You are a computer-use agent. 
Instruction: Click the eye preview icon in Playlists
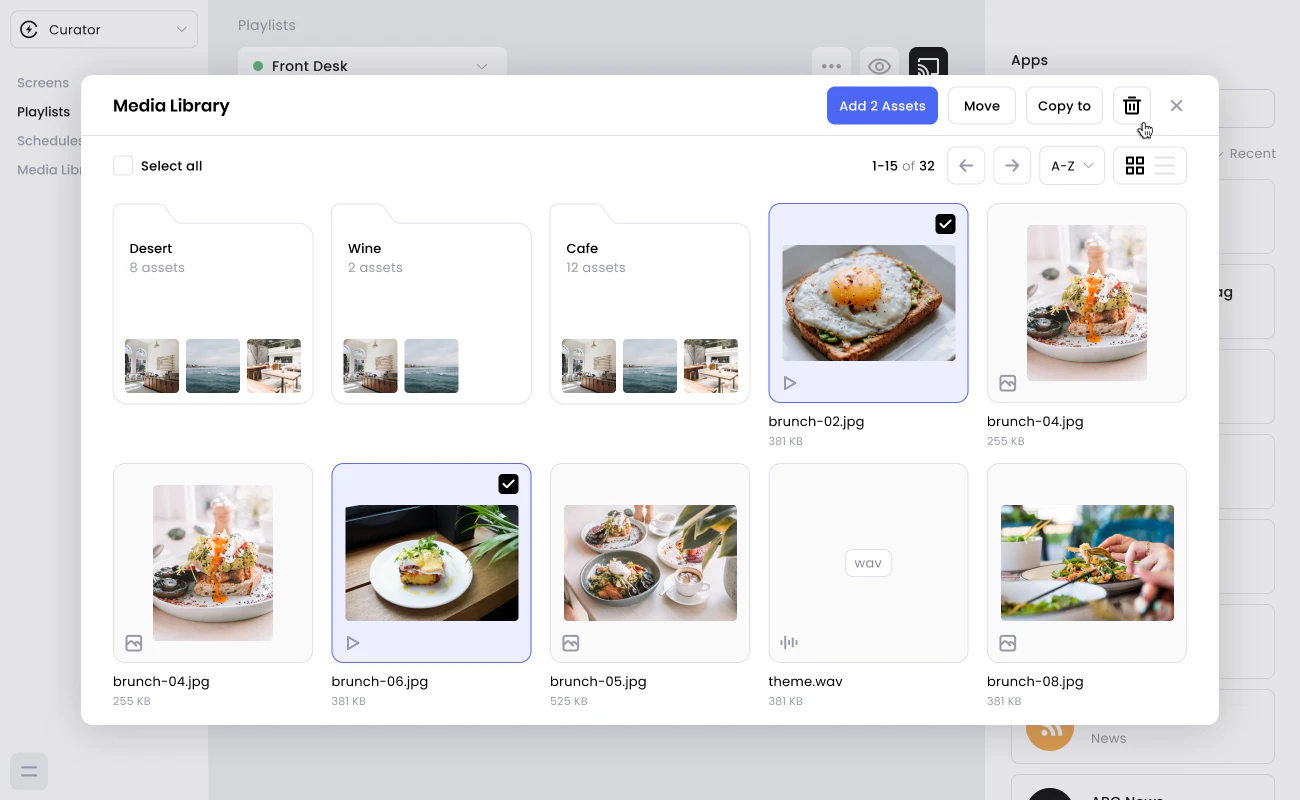(879, 66)
